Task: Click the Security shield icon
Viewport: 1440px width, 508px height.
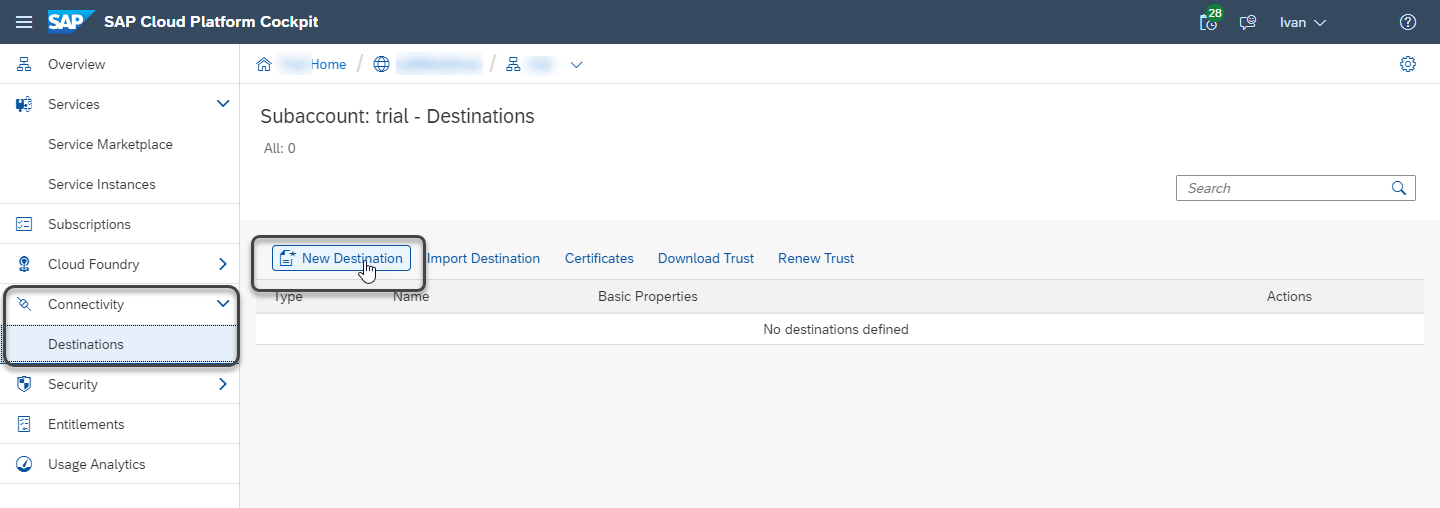Action: point(25,384)
